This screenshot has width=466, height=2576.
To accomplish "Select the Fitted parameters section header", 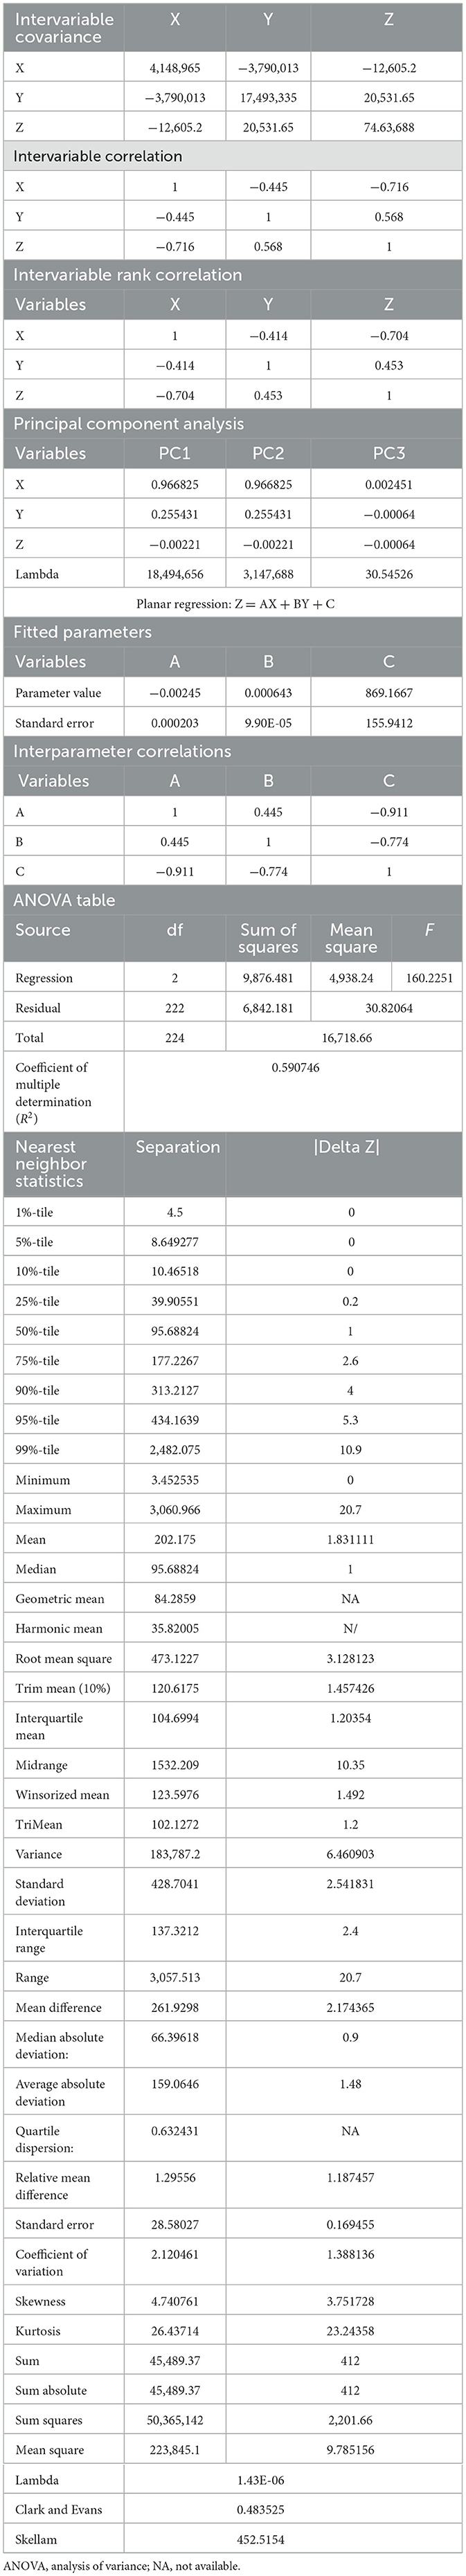I will (x=82, y=632).
